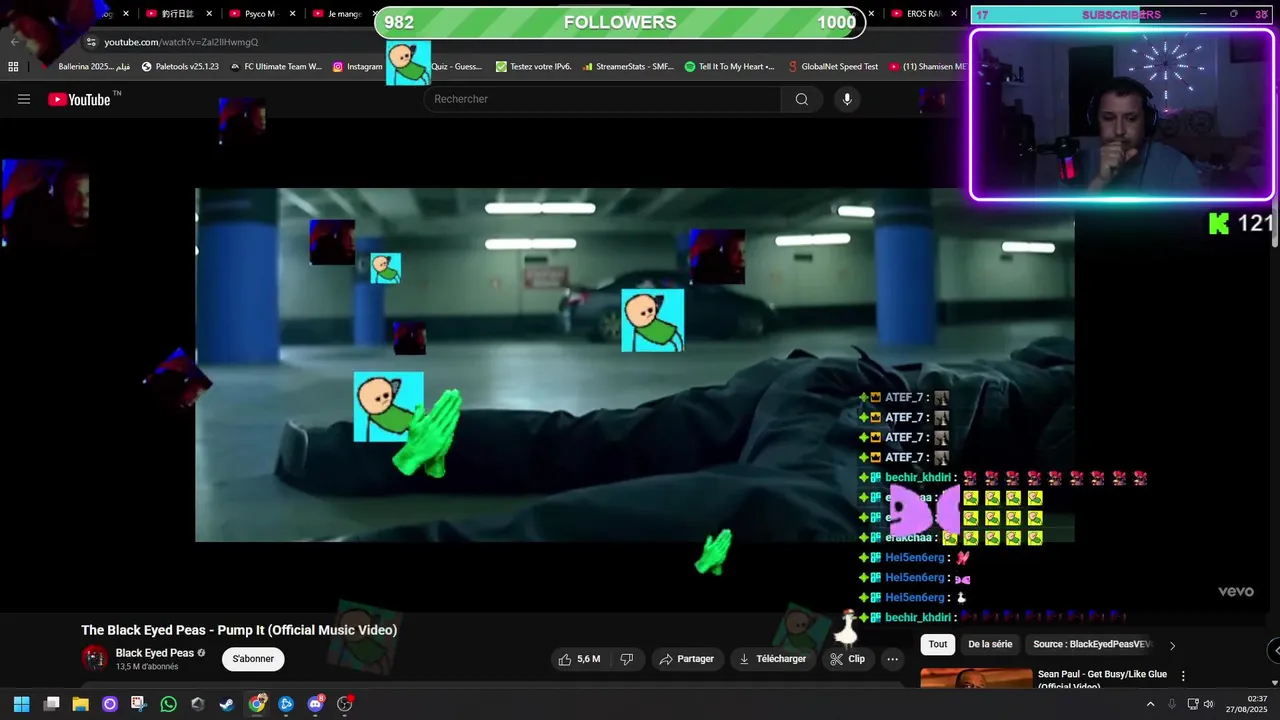This screenshot has height=720, width=1280.
Task: Create a clip with the Clip button
Action: click(x=848, y=659)
